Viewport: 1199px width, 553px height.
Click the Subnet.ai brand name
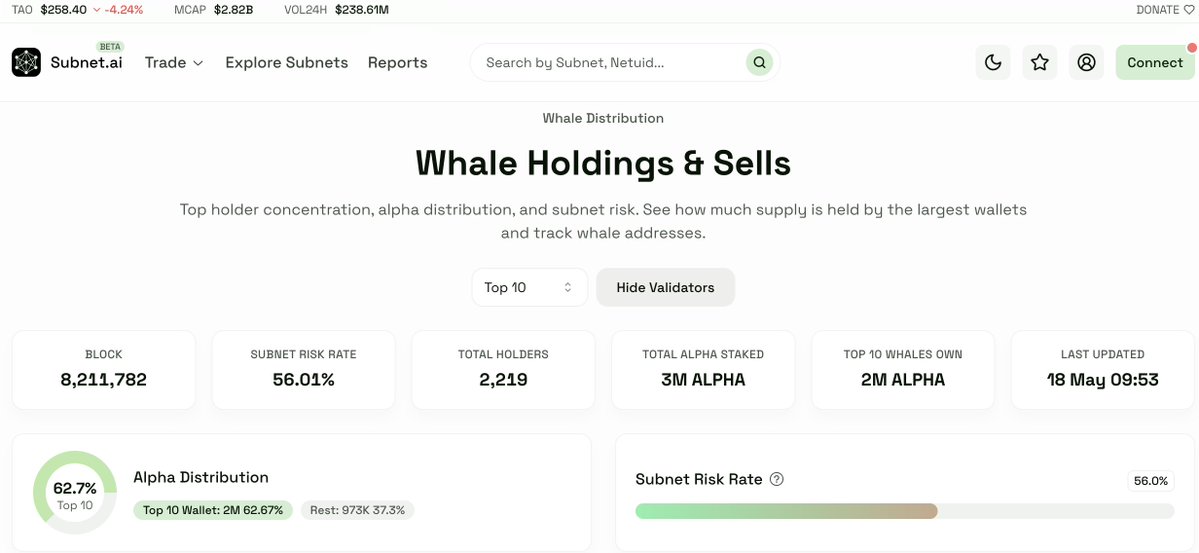coord(86,63)
